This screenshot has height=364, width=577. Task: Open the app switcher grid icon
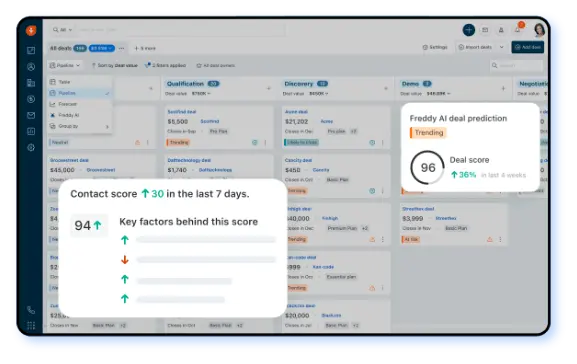point(31,326)
